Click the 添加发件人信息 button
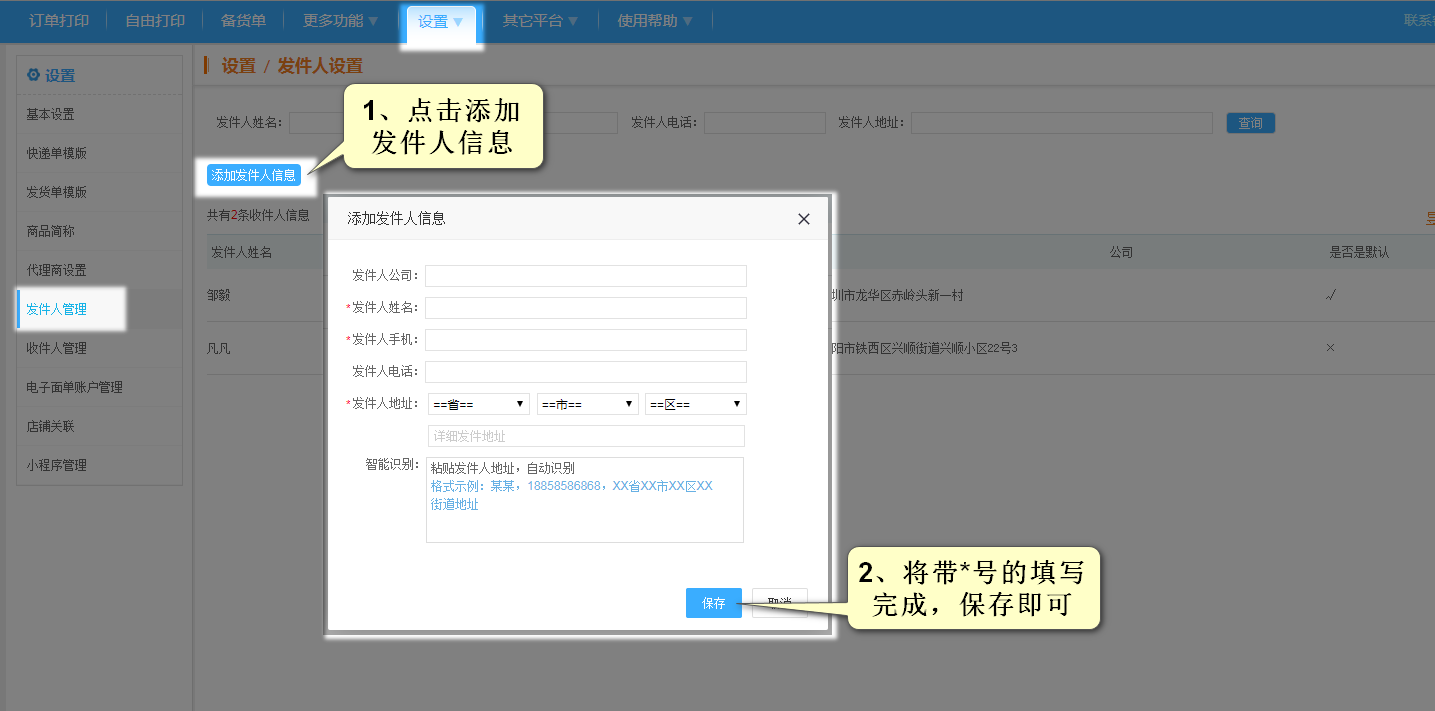Image resolution: width=1435 pixels, height=711 pixels. coord(254,175)
